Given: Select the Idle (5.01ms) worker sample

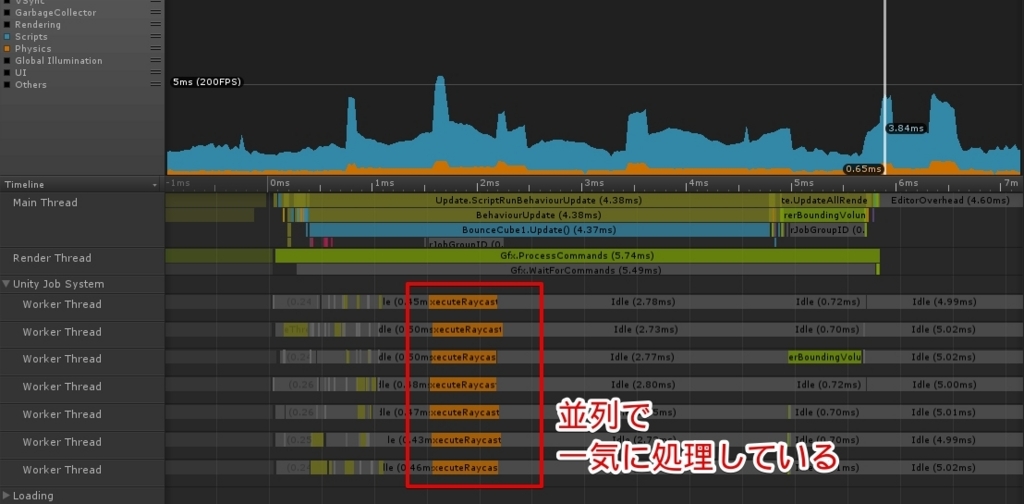Looking at the screenshot, I should [x=944, y=413].
